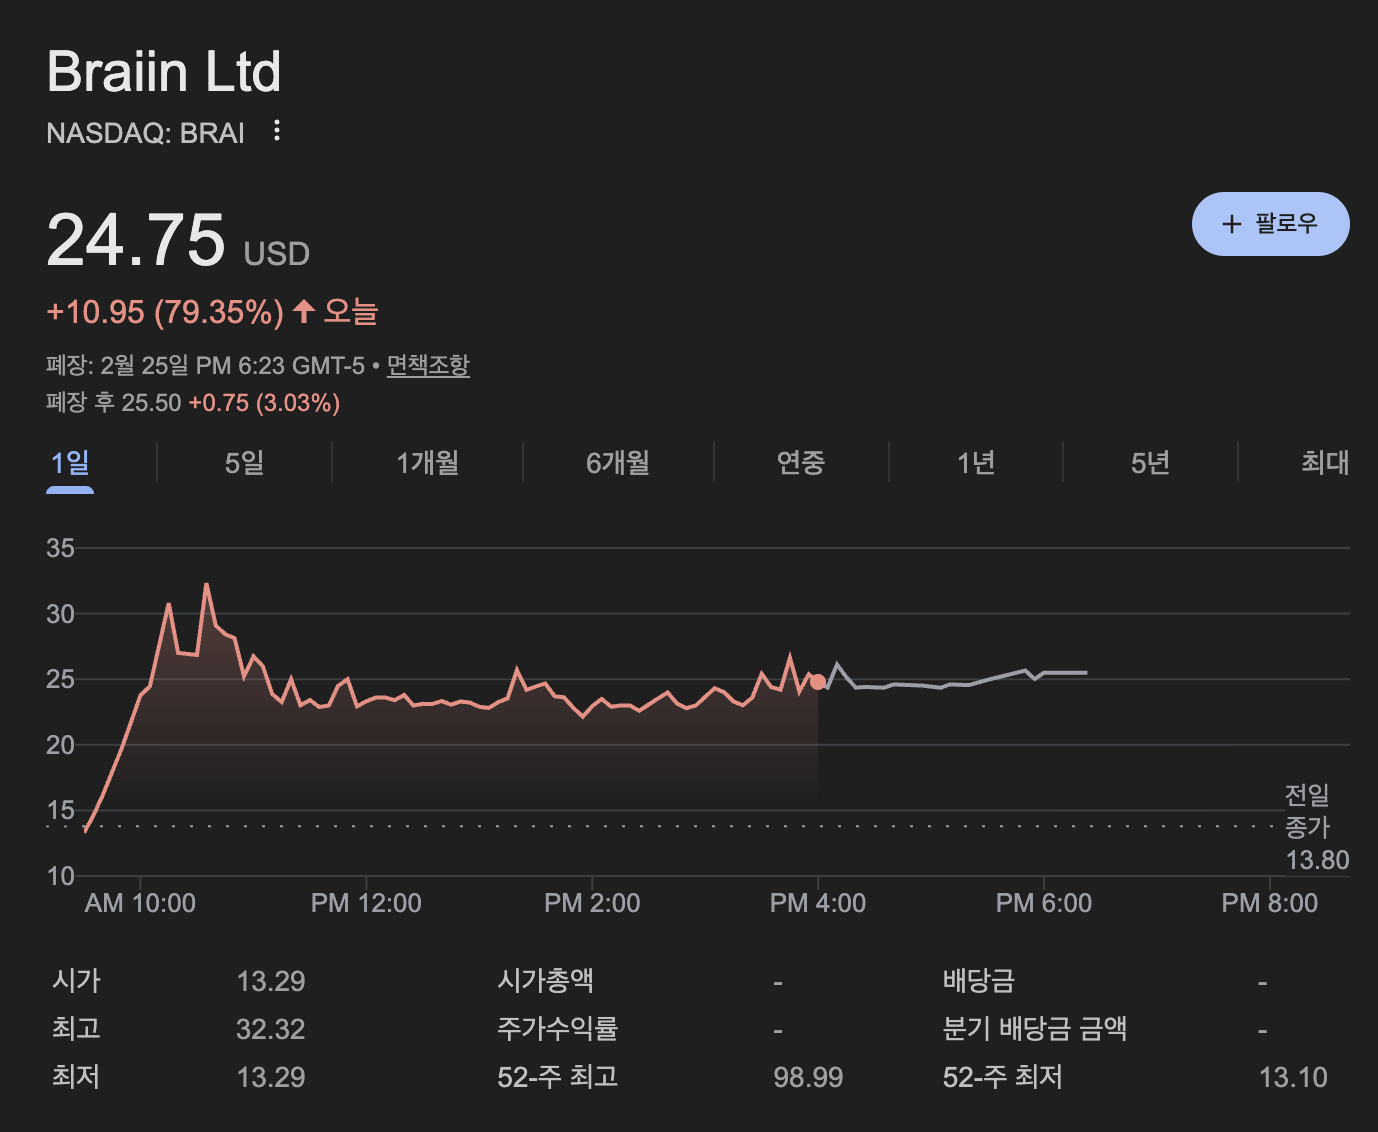Click the 52-주 최저 value 13.10
Image resolution: width=1378 pixels, height=1132 pixels.
tap(1293, 1077)
